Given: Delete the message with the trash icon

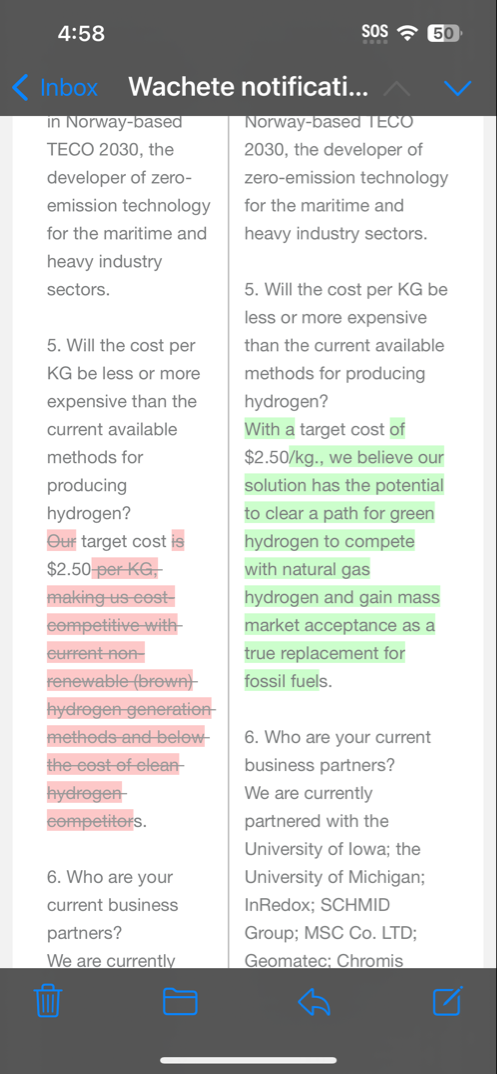Looking at the screenshot, I should (48, 1001).
